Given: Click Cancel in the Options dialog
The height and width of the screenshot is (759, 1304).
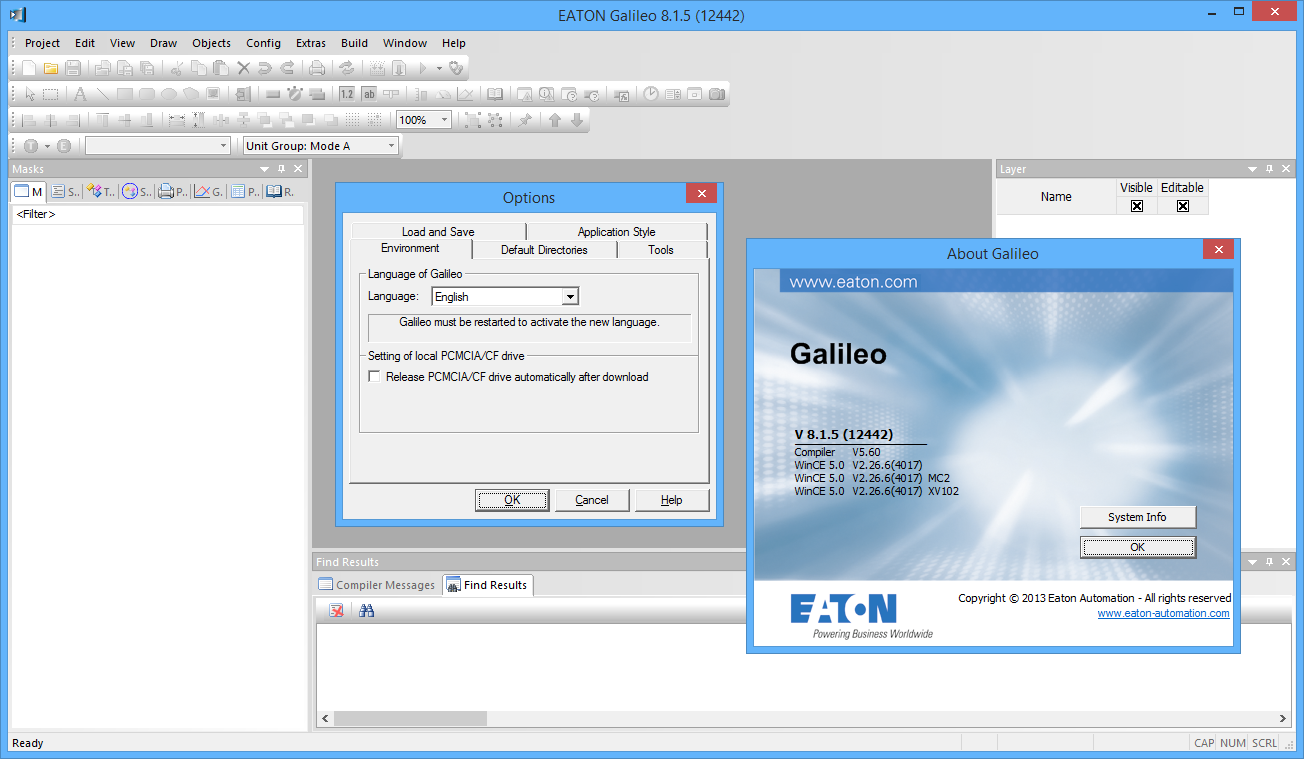Looking at the screenshot, I should [592, 500].
